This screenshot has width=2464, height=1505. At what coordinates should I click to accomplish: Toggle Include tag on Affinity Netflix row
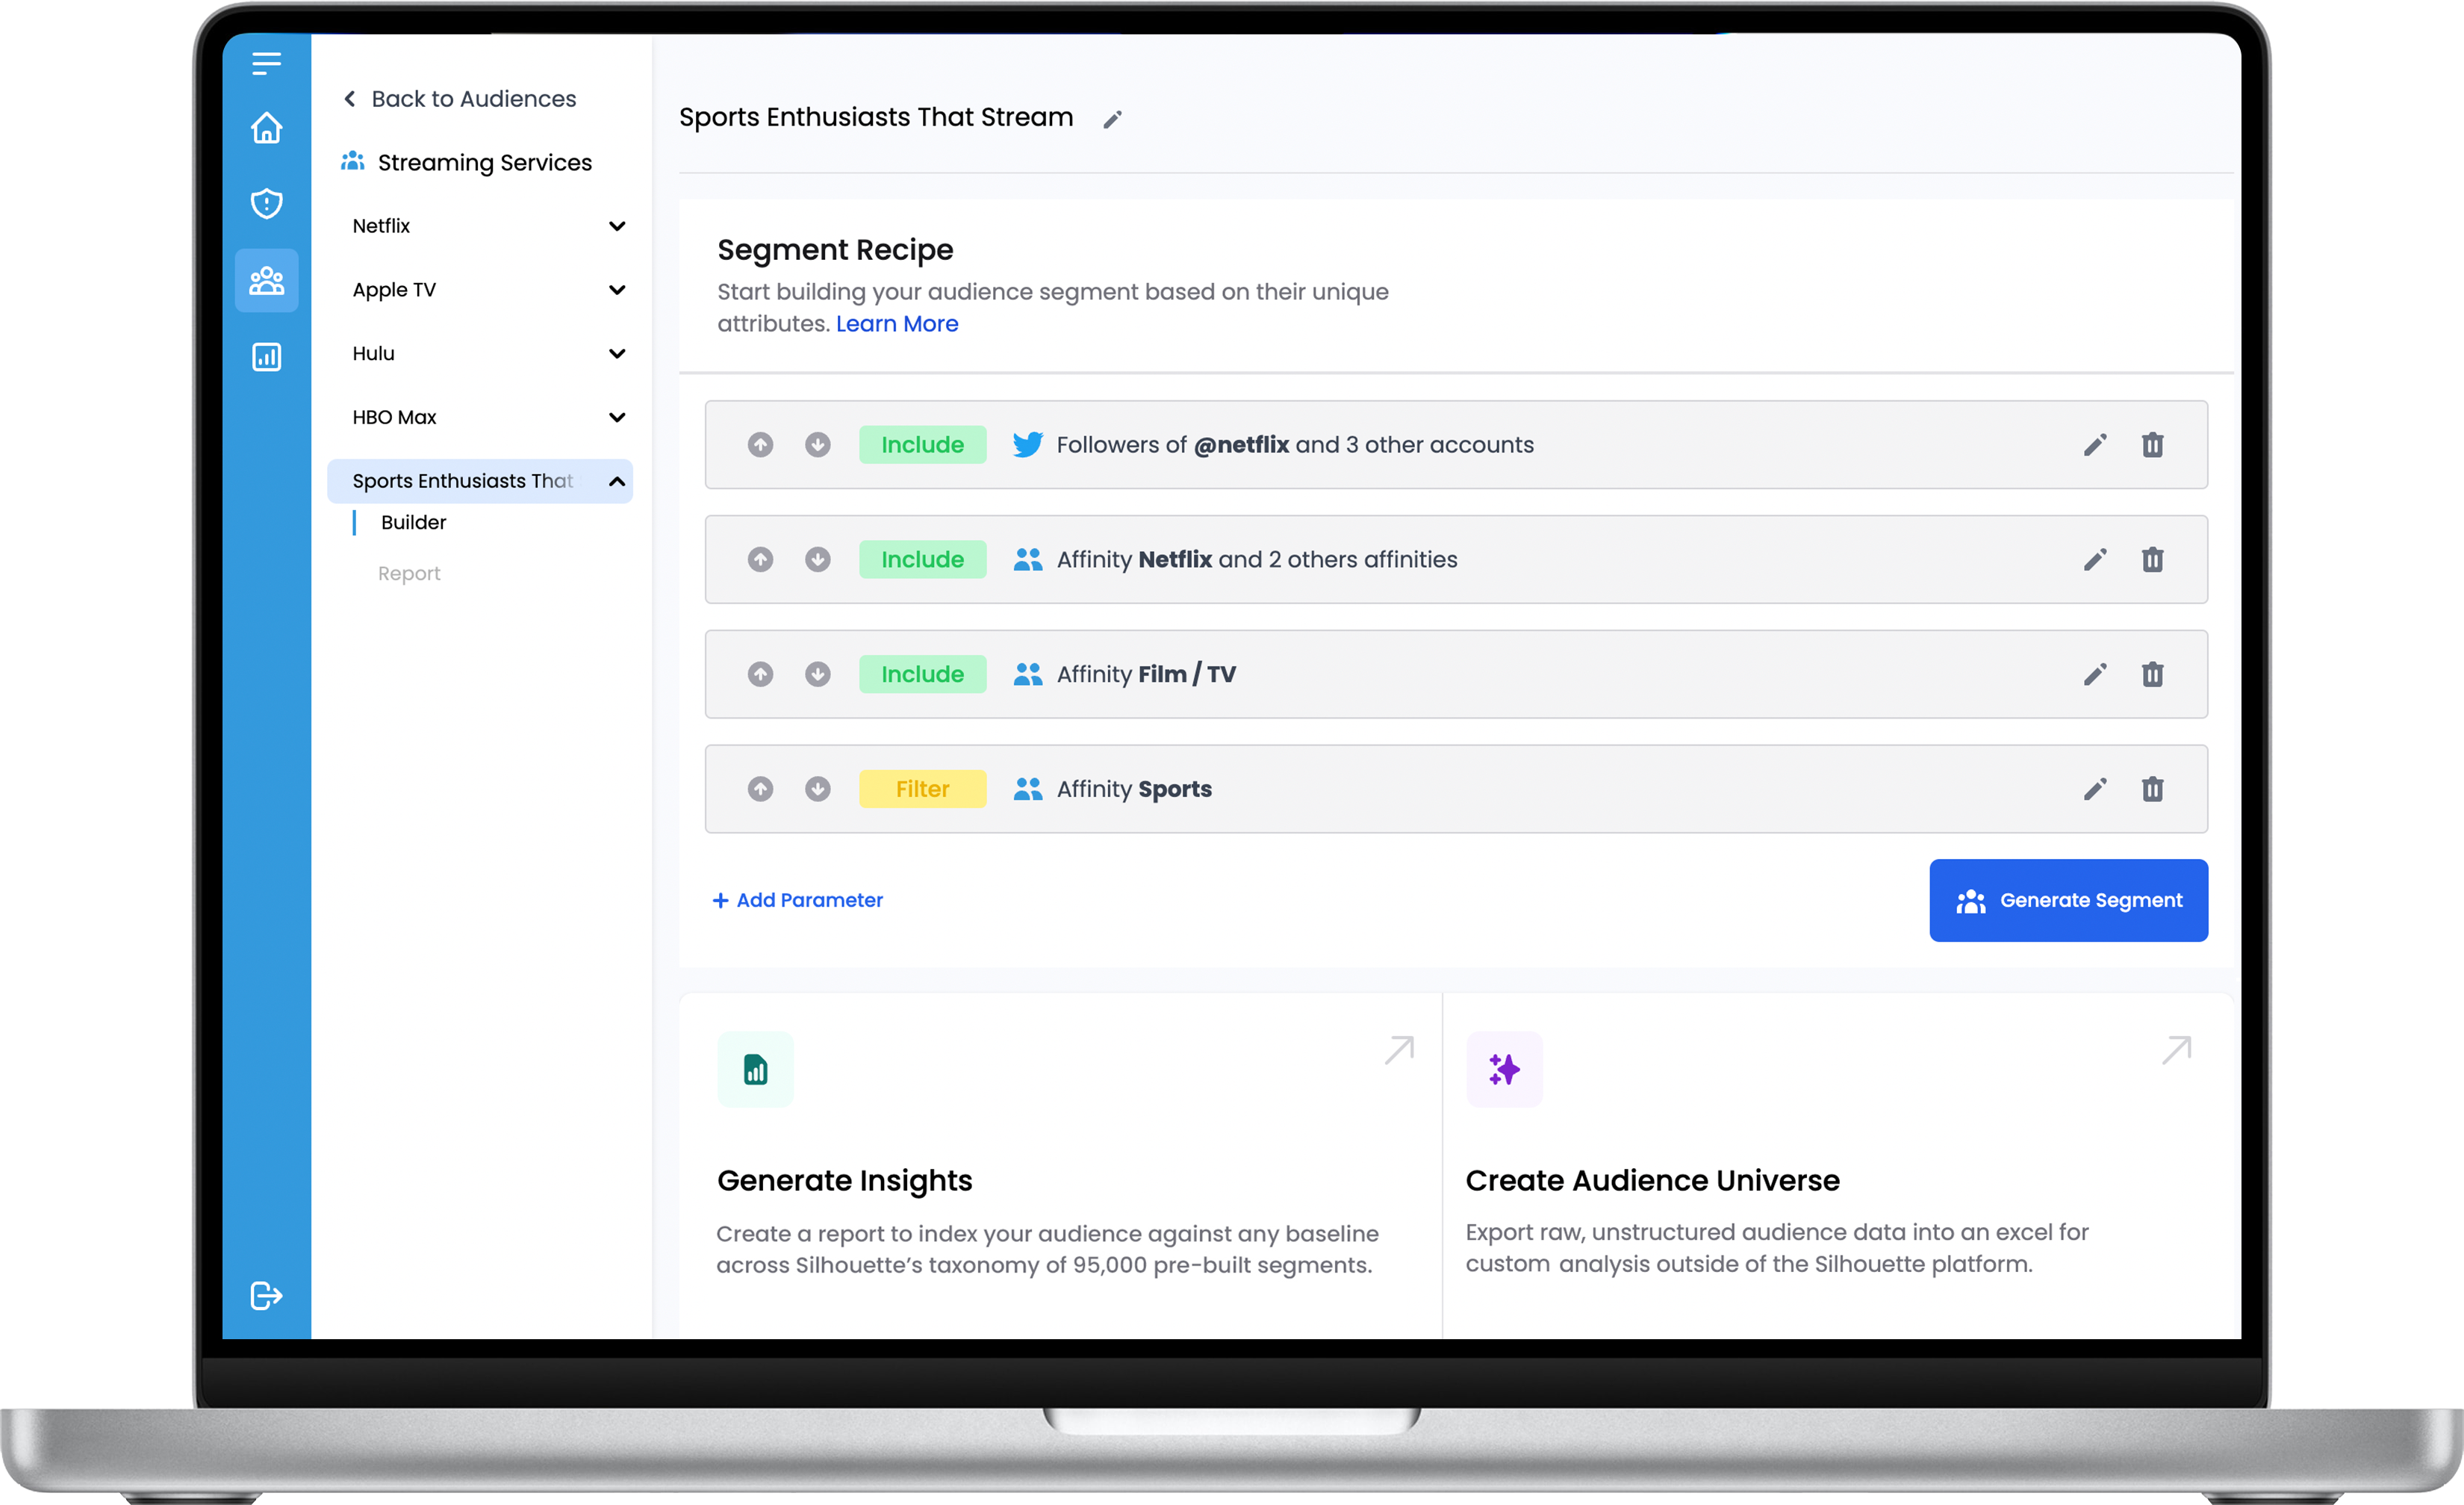coord(922,560)
